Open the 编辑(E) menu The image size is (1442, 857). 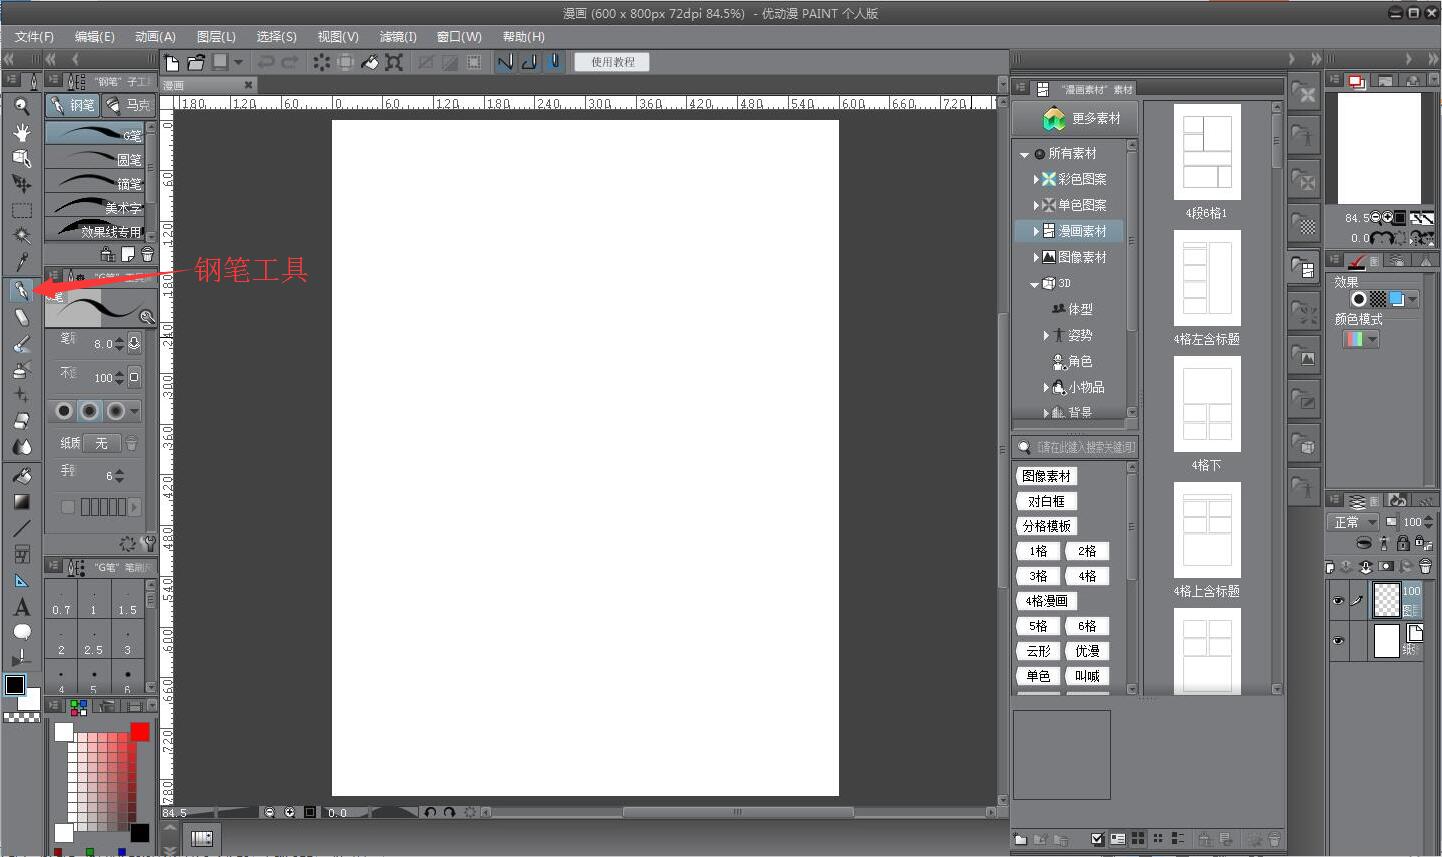click(95, 36)
